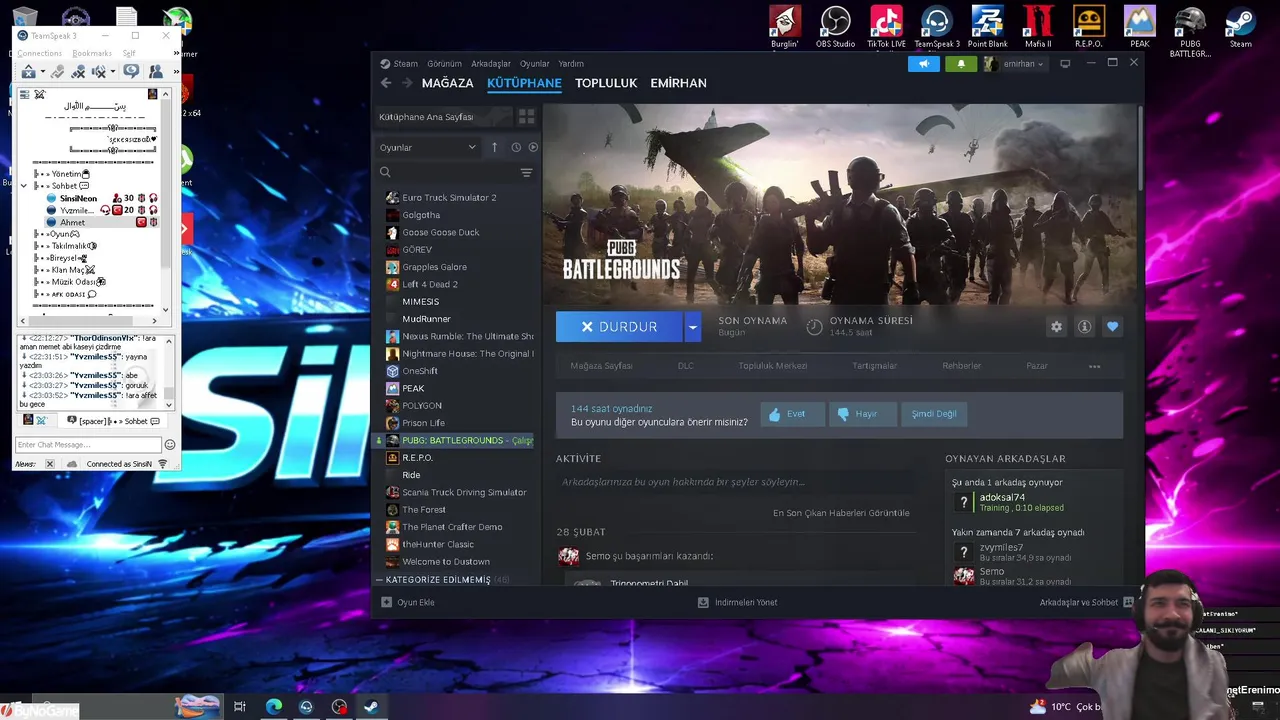Open OBS Studio desktop shortcut
Viewport: 1280px width, 720px height.
[x=835, y=28]
